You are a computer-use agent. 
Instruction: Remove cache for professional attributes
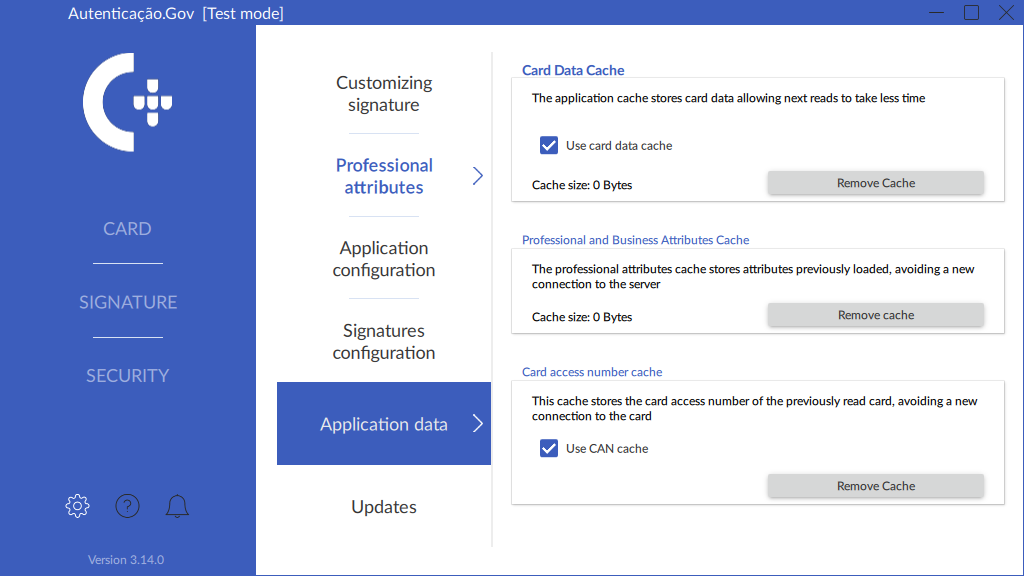click(x=875, y=315)
